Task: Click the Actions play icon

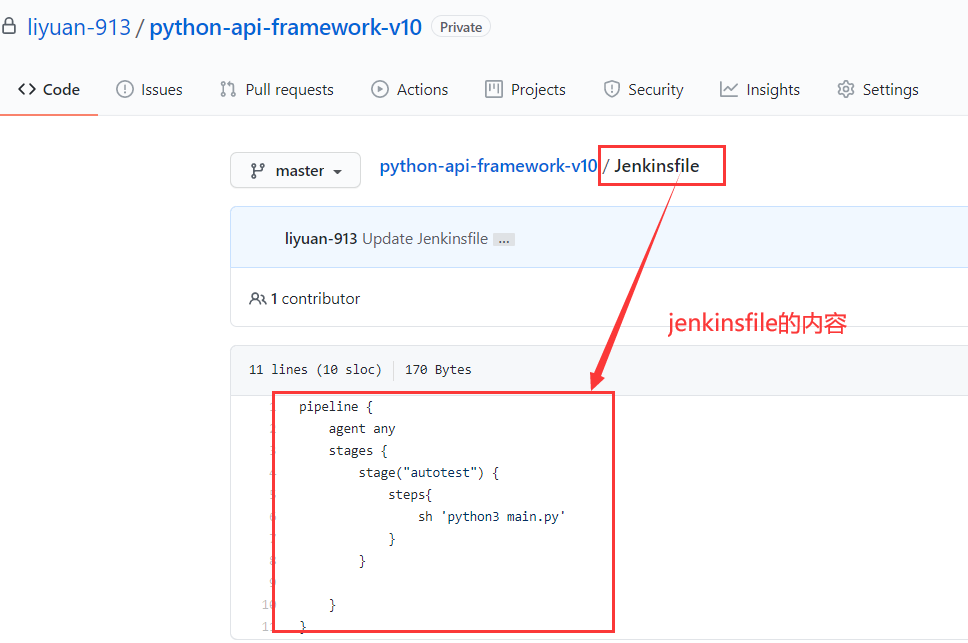Action: [380, 89]
